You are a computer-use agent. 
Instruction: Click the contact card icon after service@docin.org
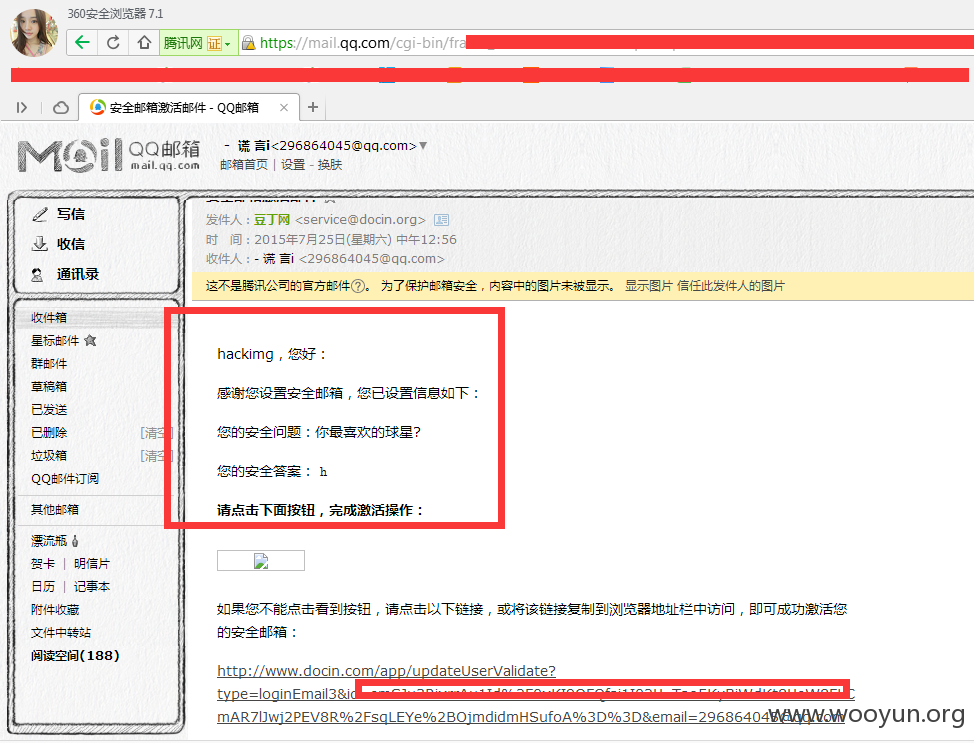[x=441, y=219]
